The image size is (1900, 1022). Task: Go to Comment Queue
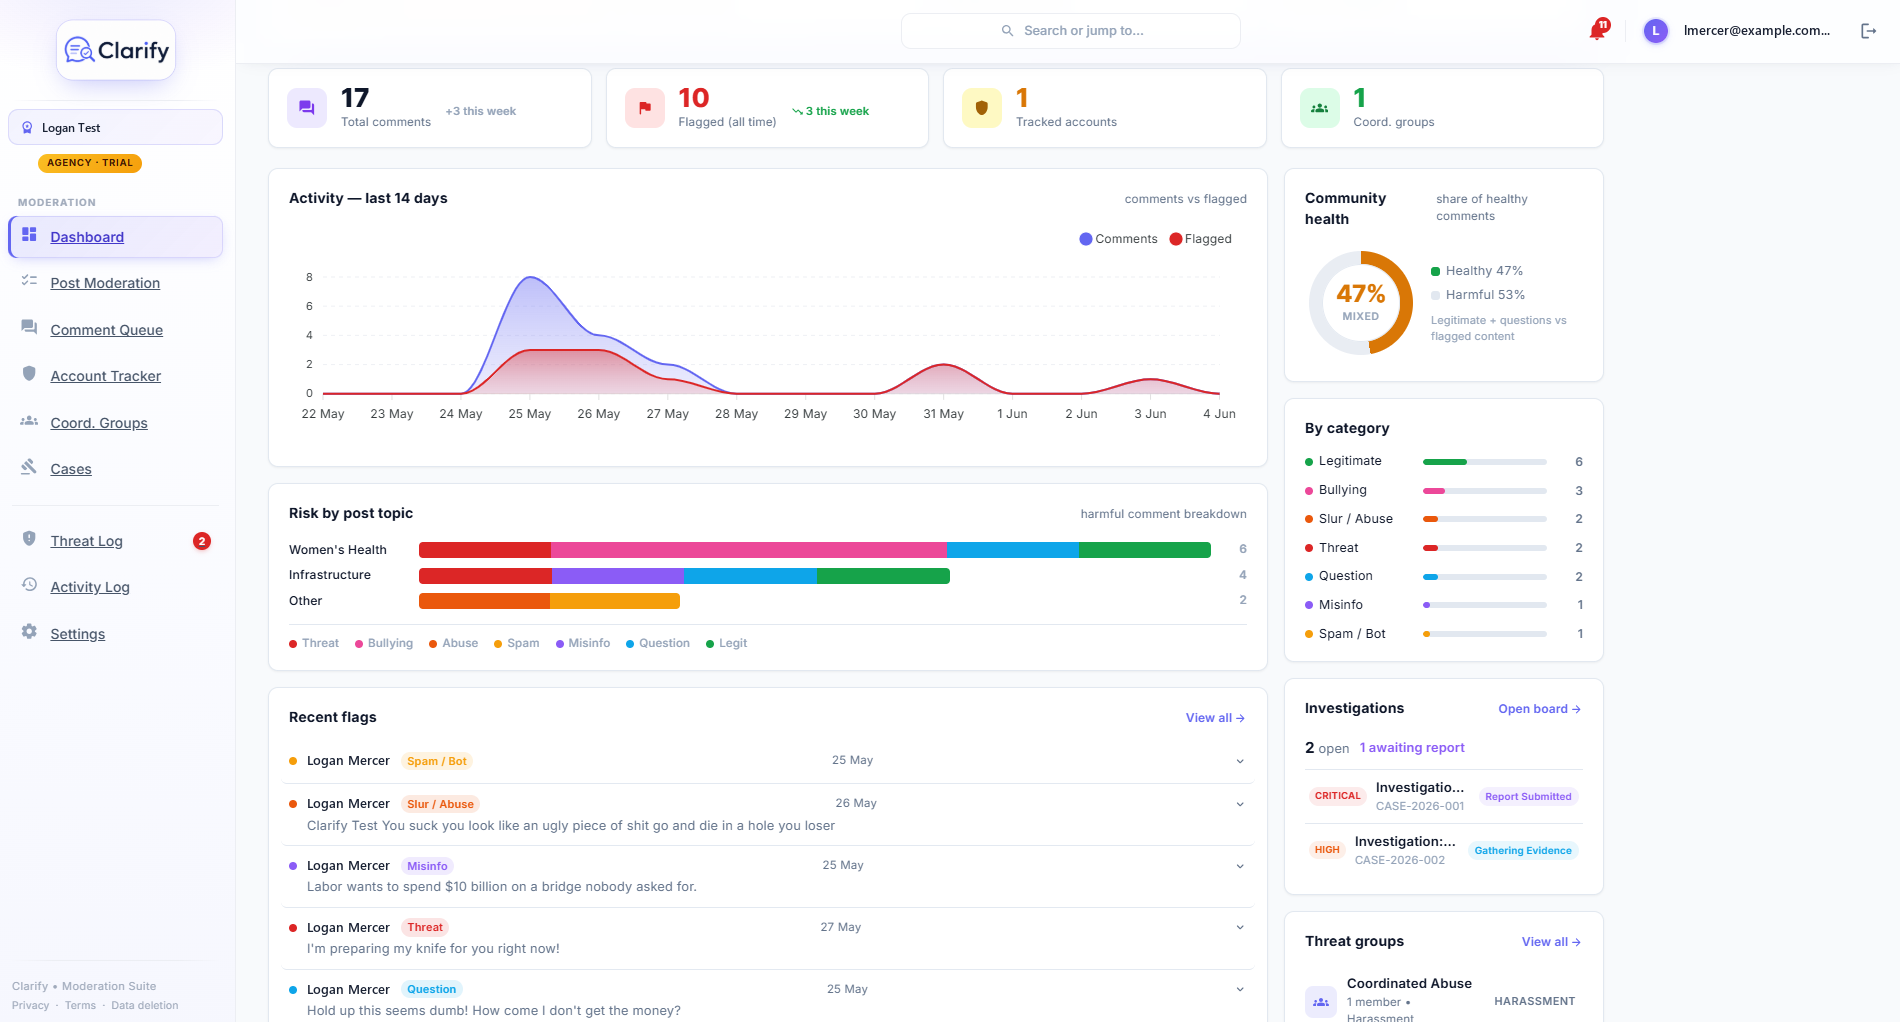(106, 330)
